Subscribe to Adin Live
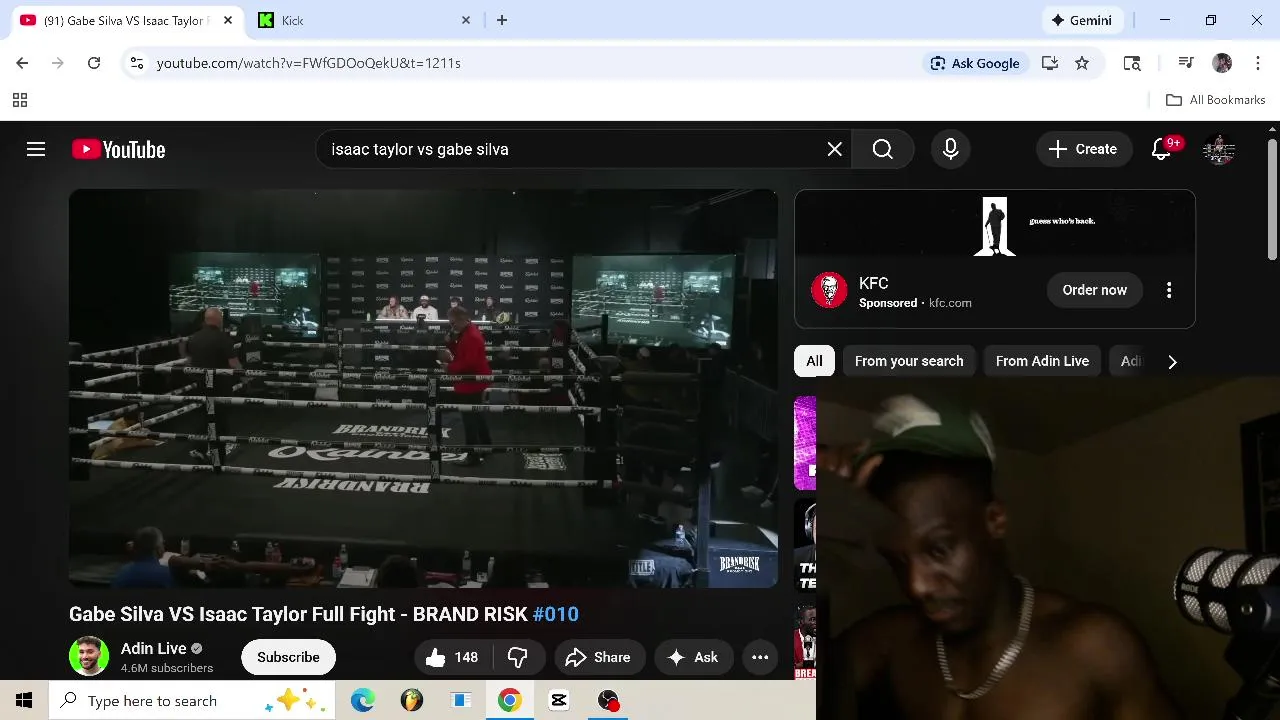1280x720 pixels. pos(288,657)
